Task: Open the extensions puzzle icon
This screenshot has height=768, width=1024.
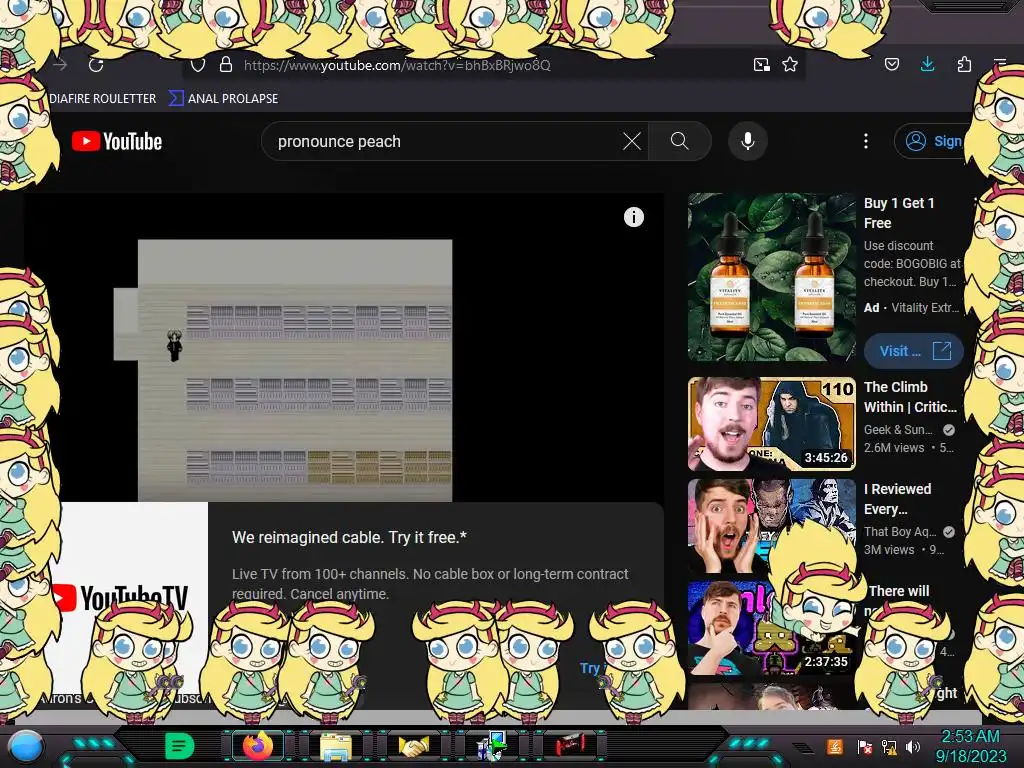Action: tap(964, 64)
